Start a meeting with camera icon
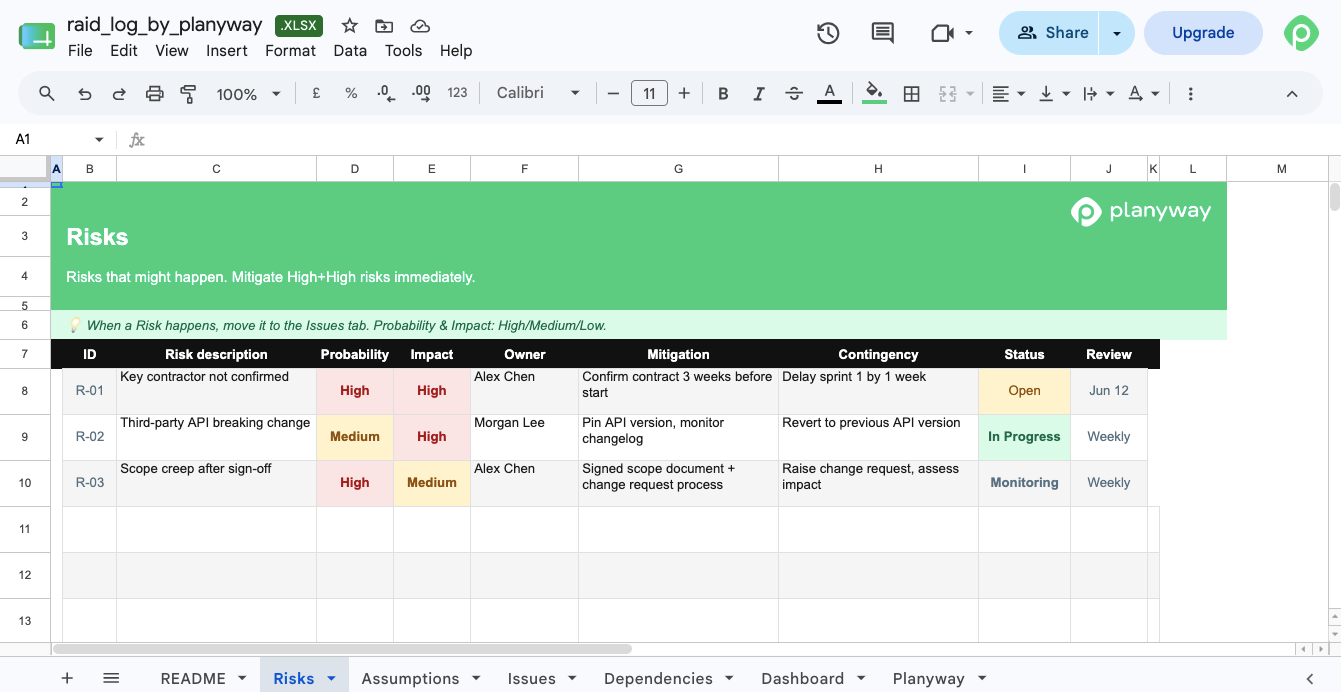Image resolution: width=1341 pixels, height=692 pixels. pyautogui.click(x=941, y=33)
